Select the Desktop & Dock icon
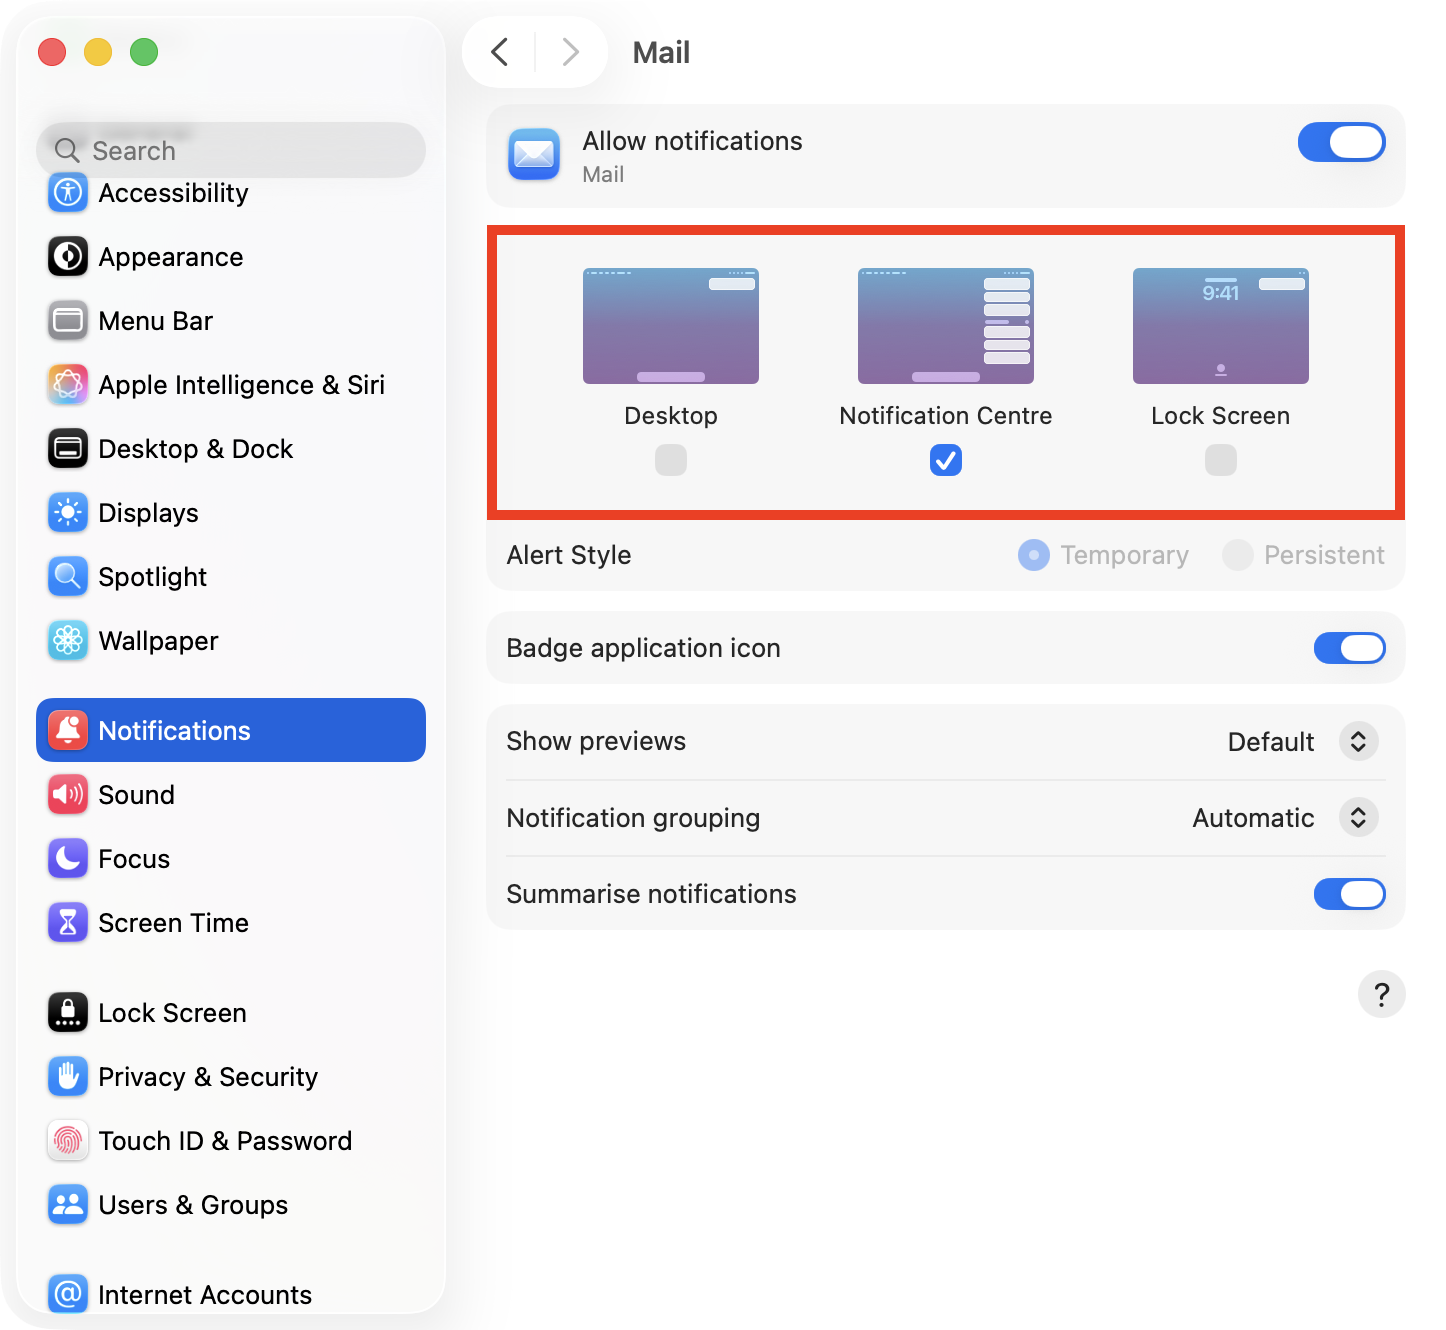Image resolution: width=1446 pixels, height=1330 pixels. [x=67, y=449]
